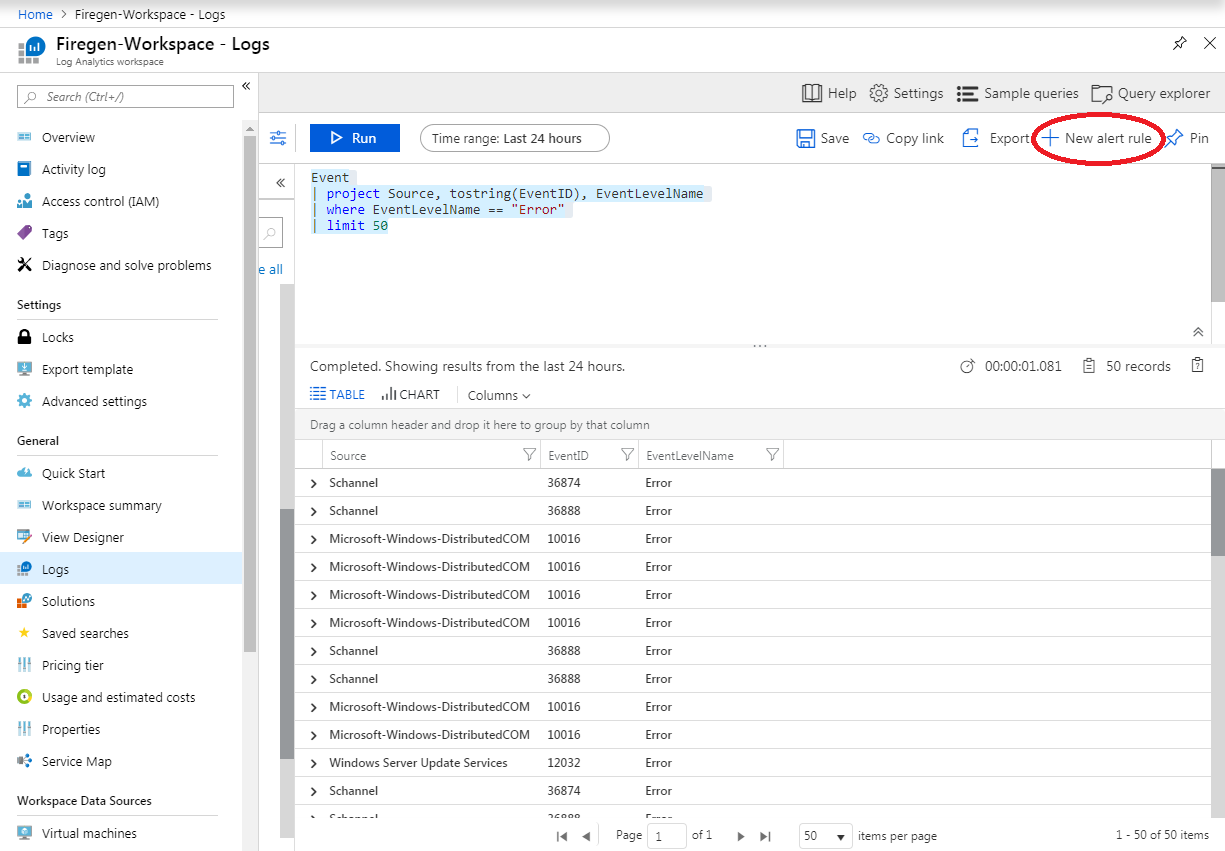
Task: Select Activity log in the sidebar
Action: 76,169
